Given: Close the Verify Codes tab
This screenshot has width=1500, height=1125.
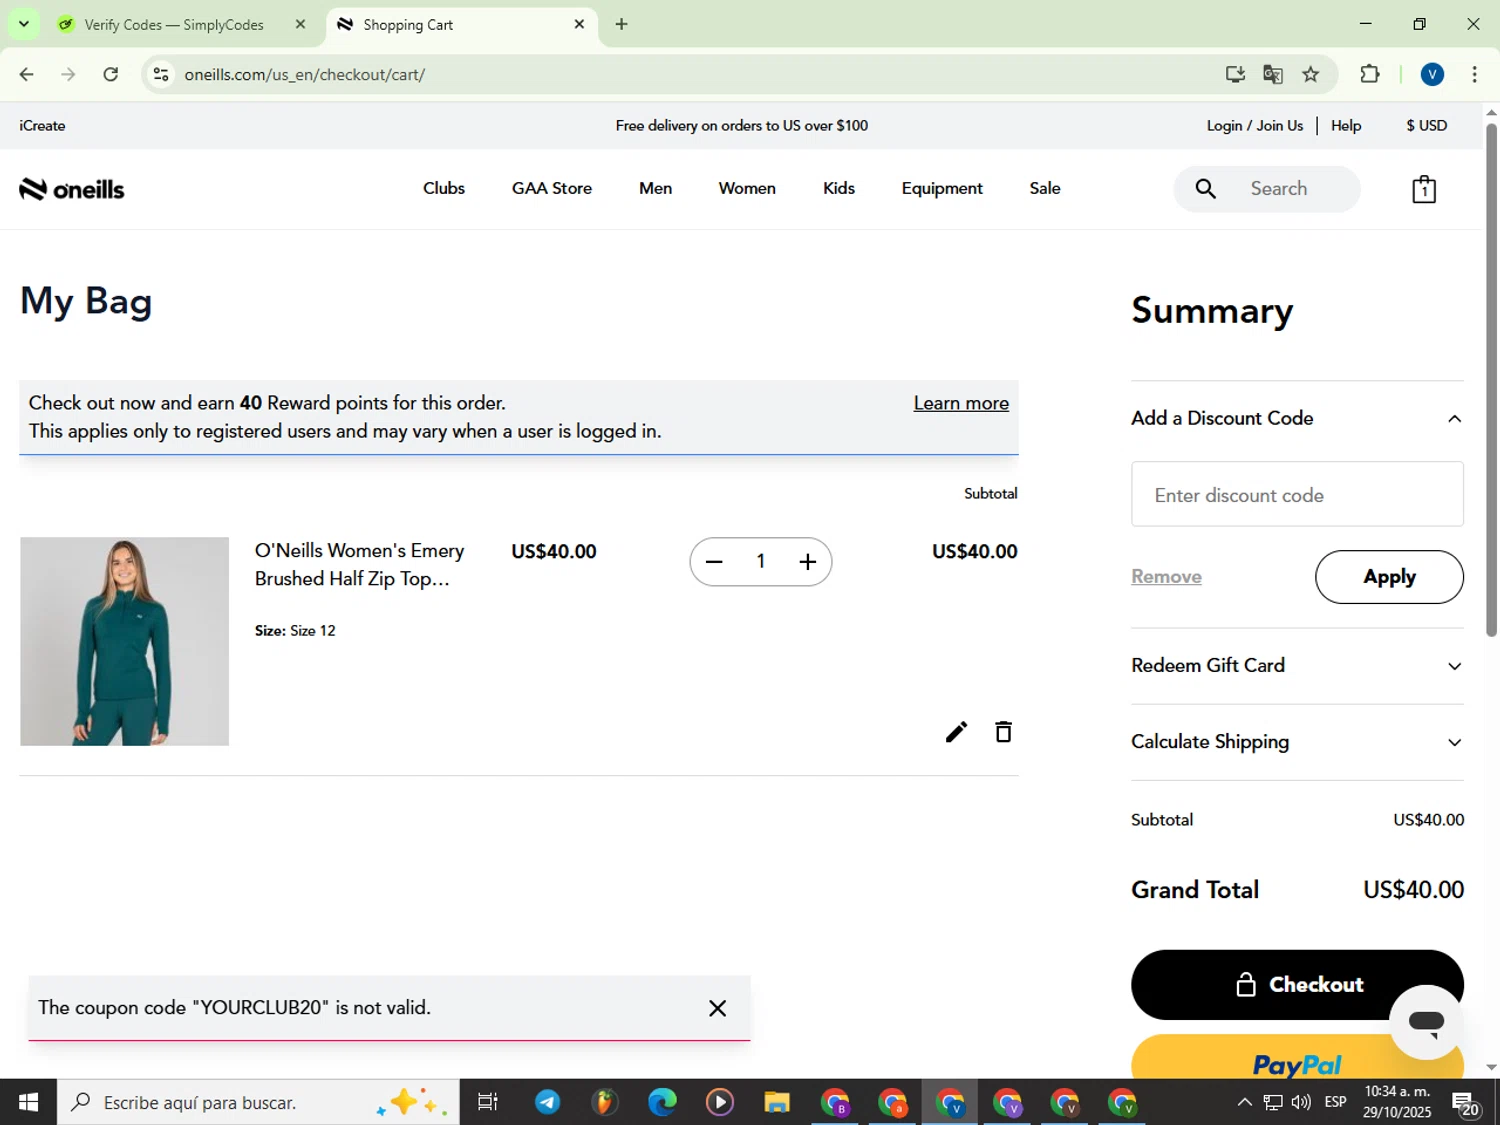Looking at the screenshot, I should [300, 24].
